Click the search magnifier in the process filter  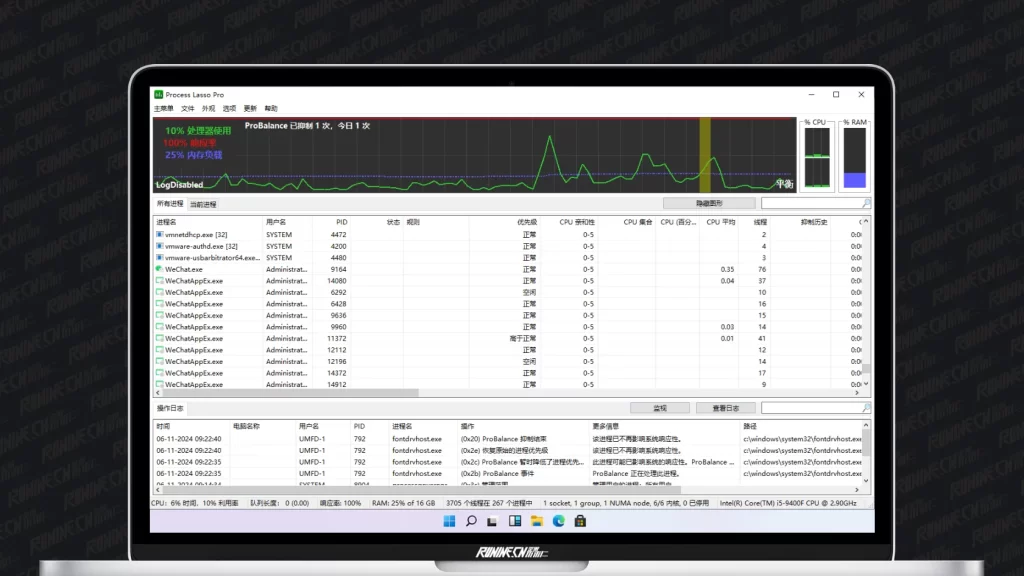click(x=866, y=203)
